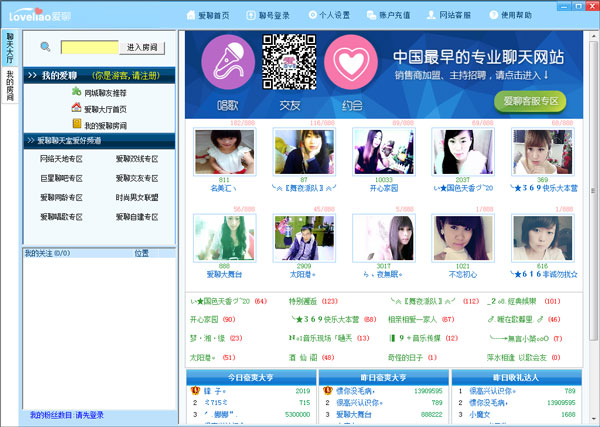Click the yellow book icon for 我的爱聊房间
The height and width of the screenshot is (427, 600).
click(x=77, y=124)
